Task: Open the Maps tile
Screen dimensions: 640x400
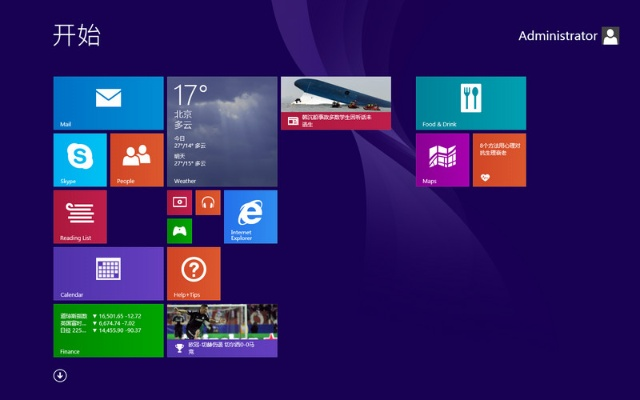Action: 442,160
